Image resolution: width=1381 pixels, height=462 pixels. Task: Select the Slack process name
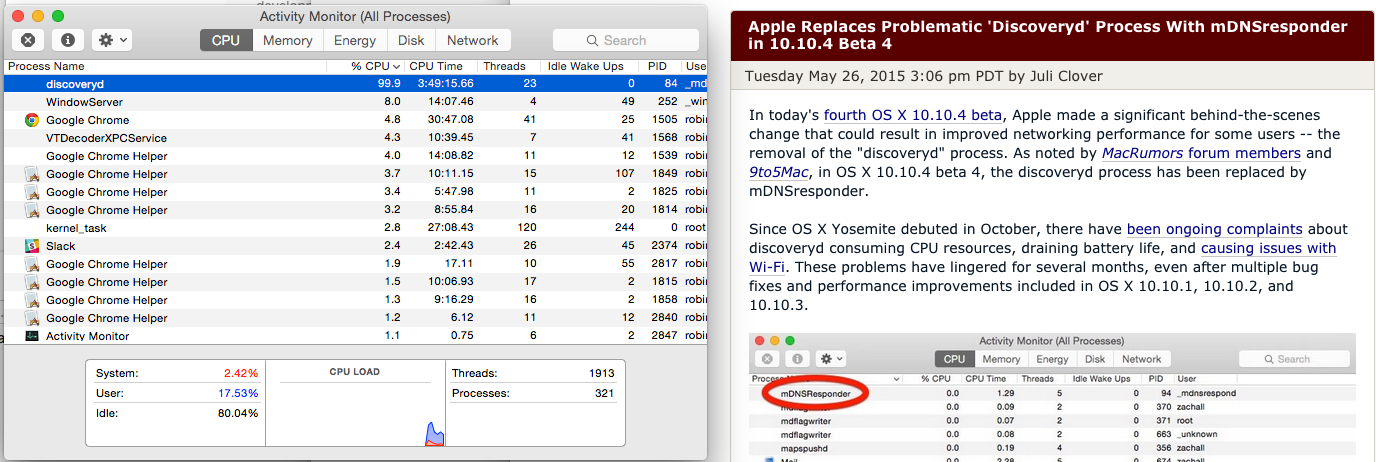coord(60,246)
